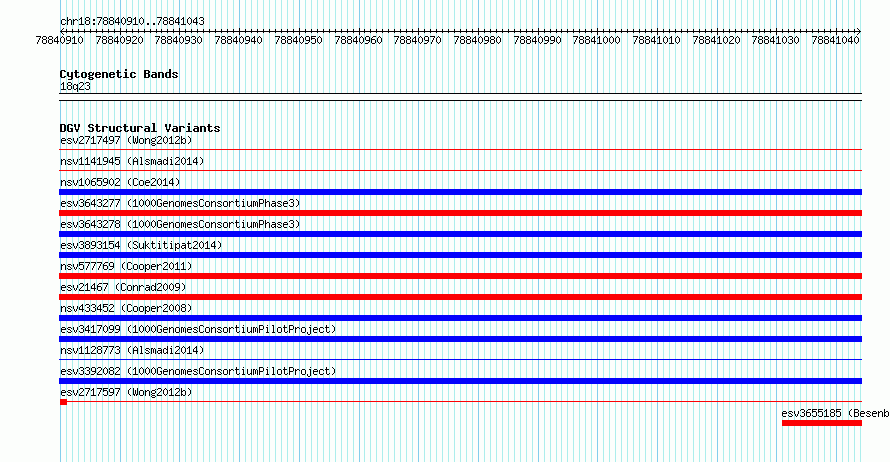Viewport: 890px width, 462px height.
Task: Click ruler position 78840950
Action: click(299, 40)
